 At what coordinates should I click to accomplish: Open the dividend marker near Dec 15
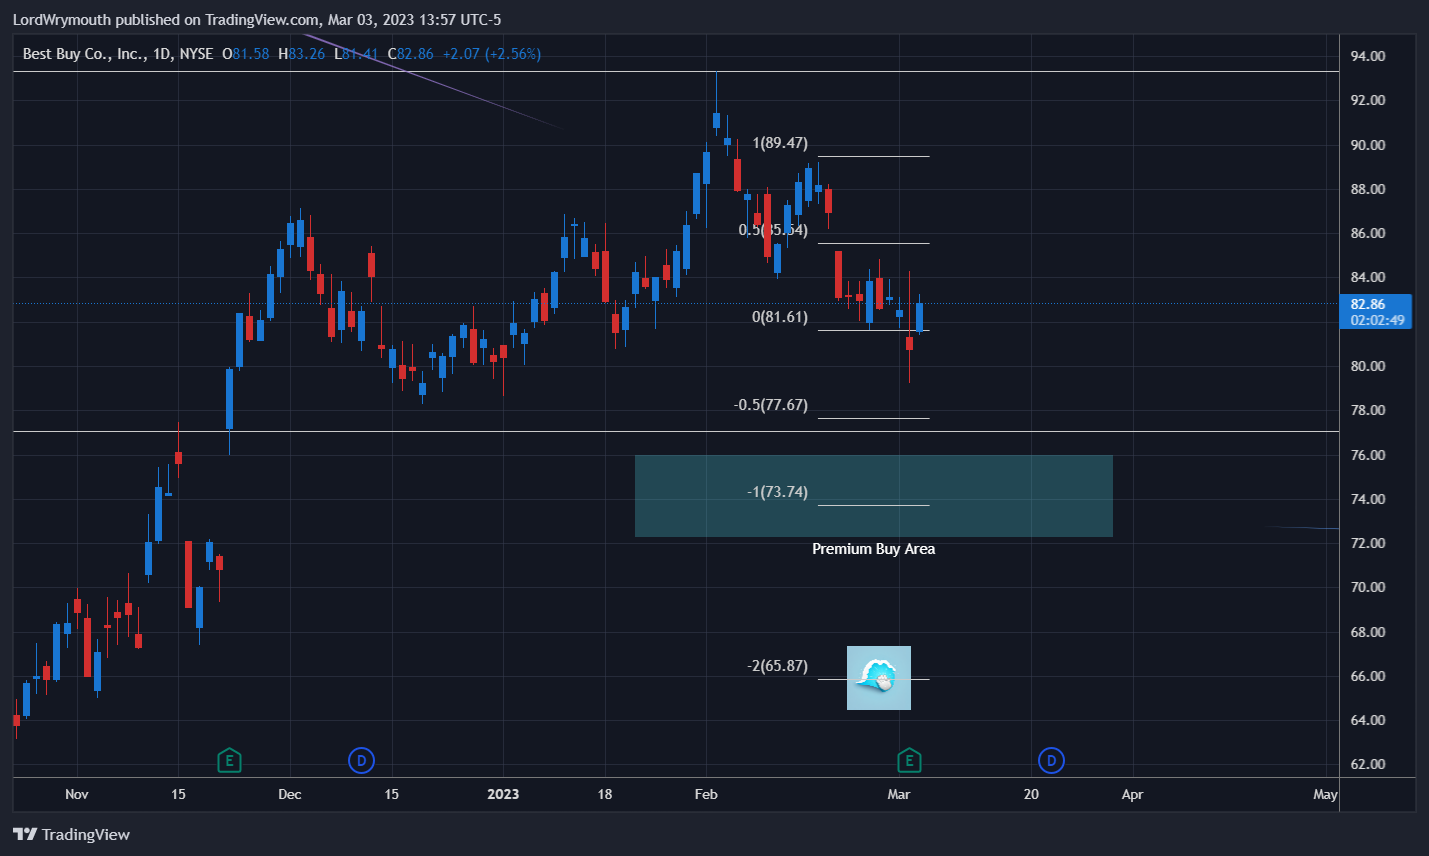[x=361, y=761]
